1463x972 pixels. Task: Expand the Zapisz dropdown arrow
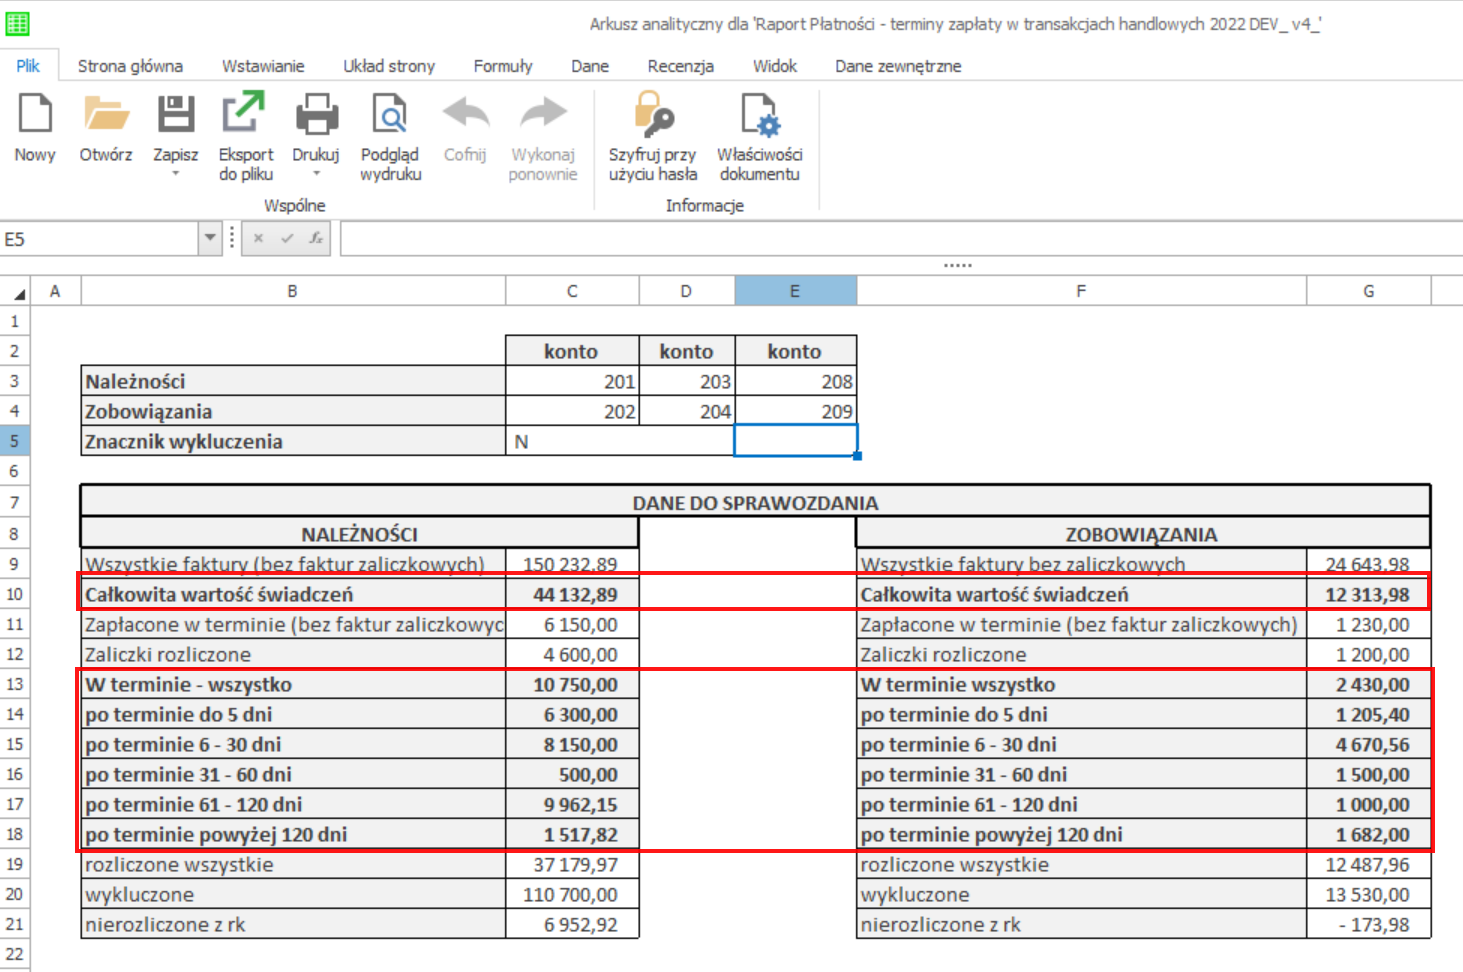click(x=175, y=174)
